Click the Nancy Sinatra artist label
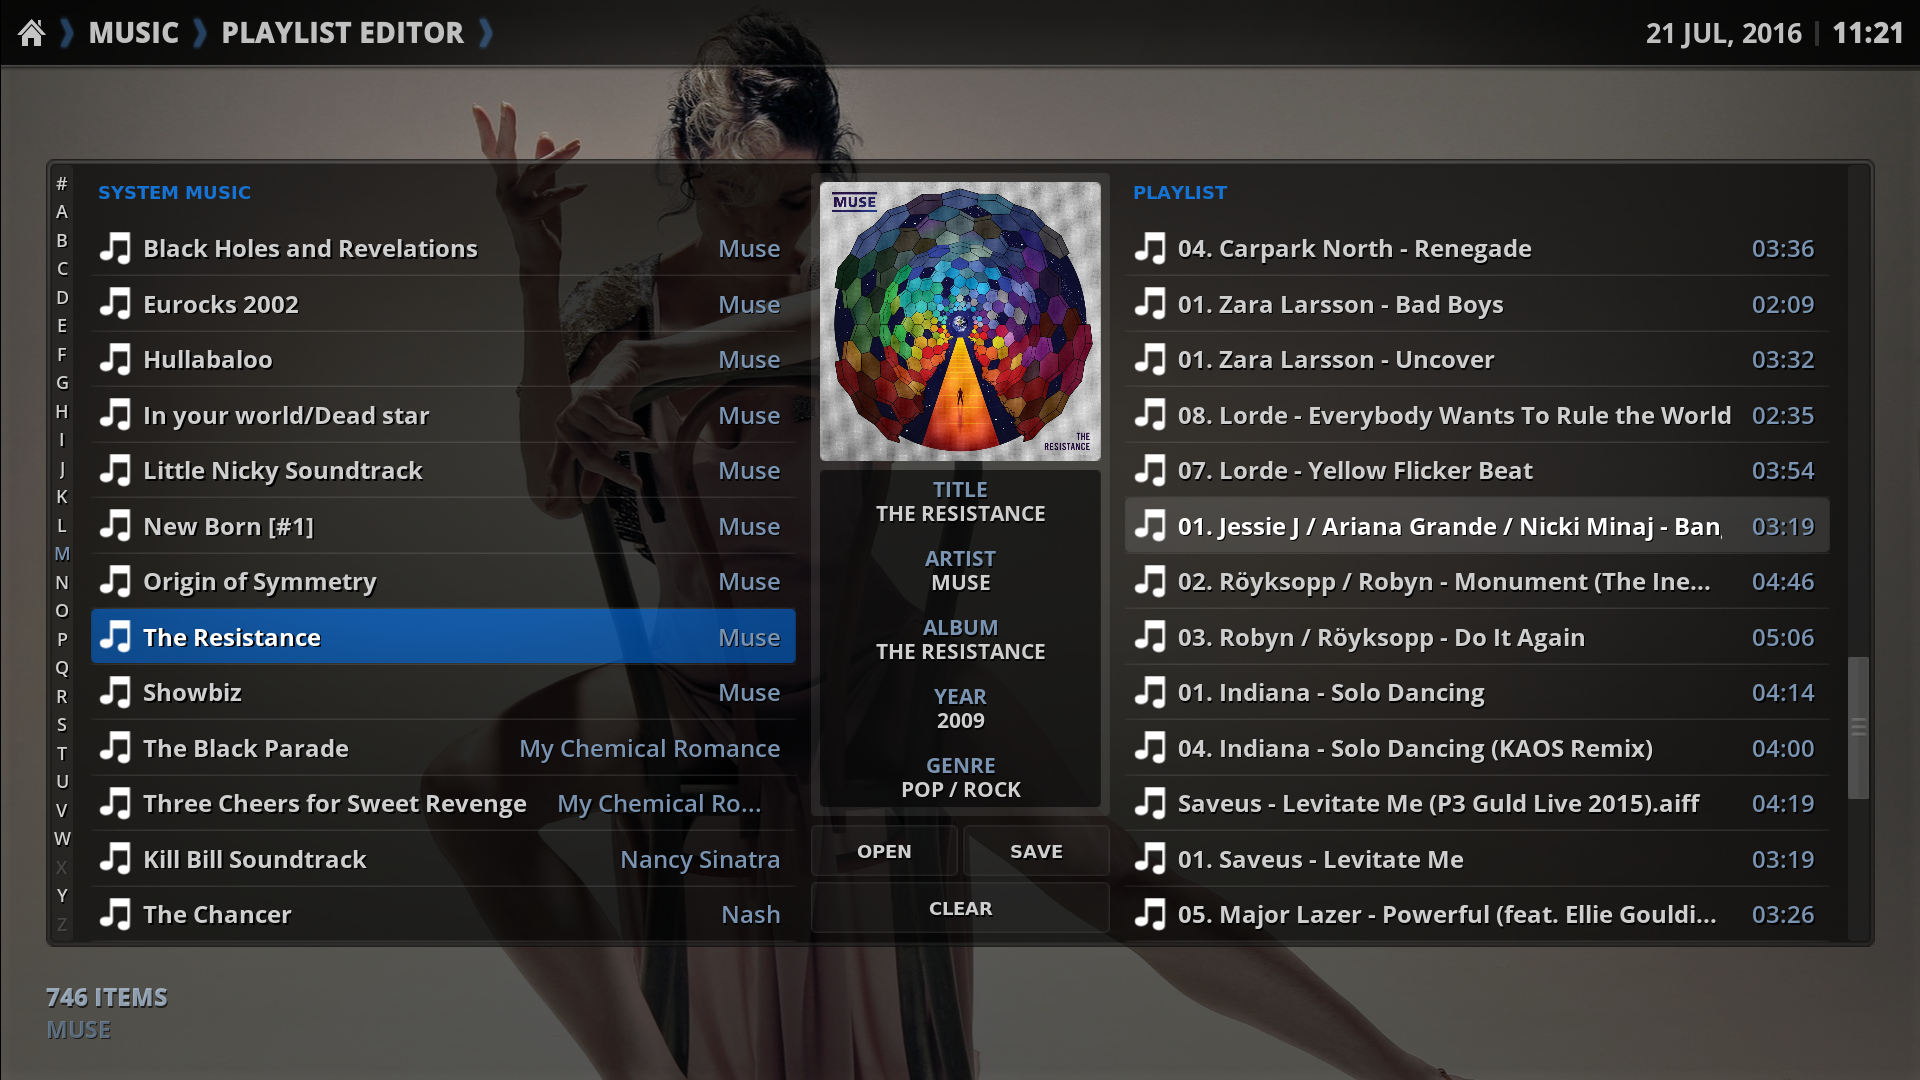The height and width of the screenshot is (1080, 1920). point(700,860)
